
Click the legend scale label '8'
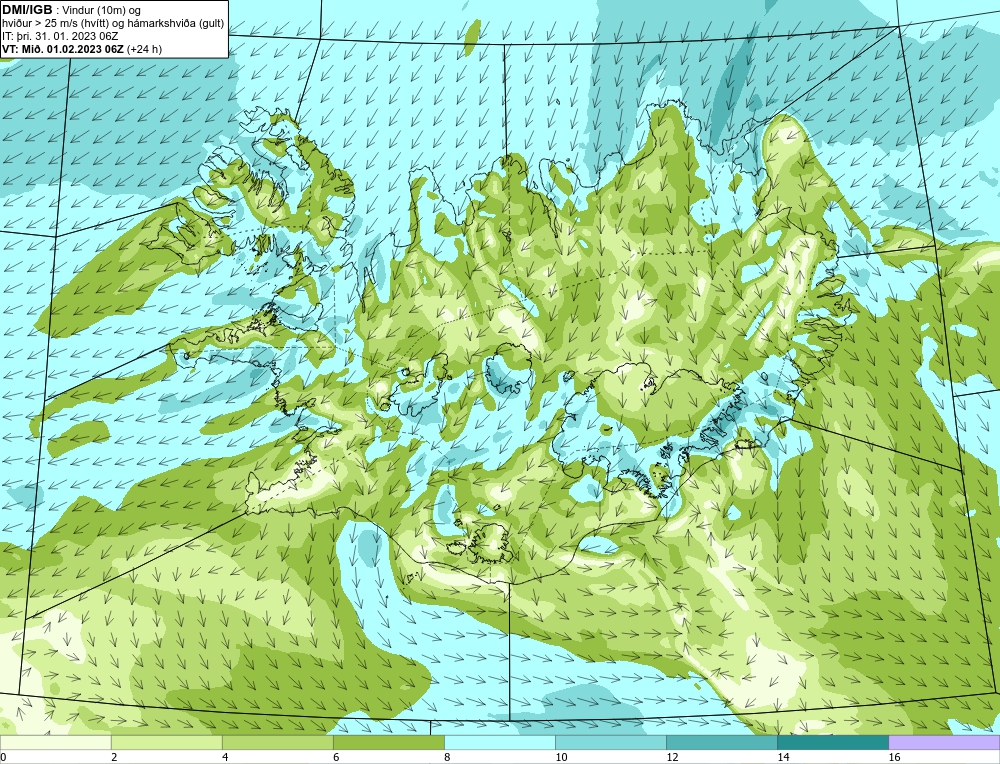447,757
